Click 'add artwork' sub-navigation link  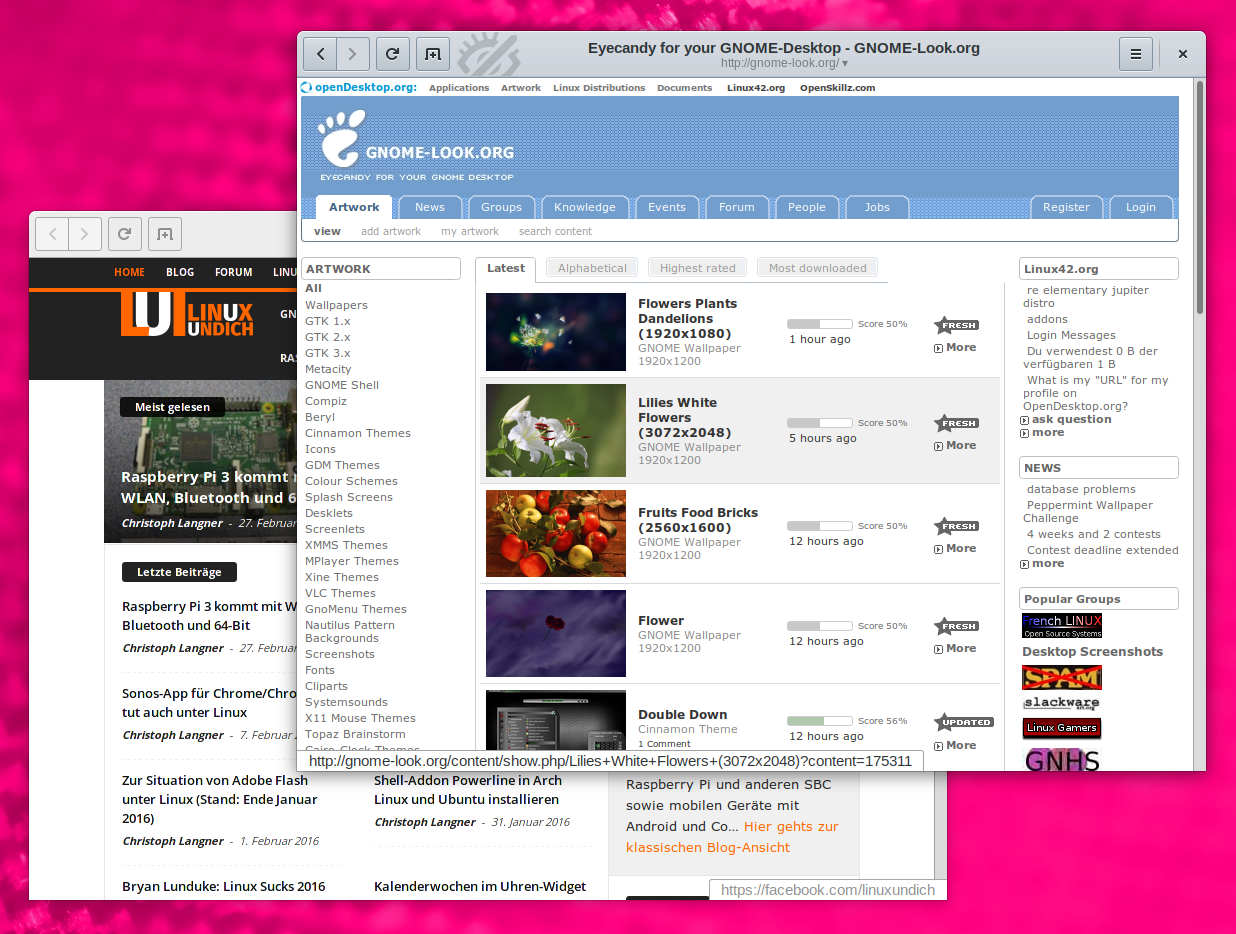[x=391, y=231]
